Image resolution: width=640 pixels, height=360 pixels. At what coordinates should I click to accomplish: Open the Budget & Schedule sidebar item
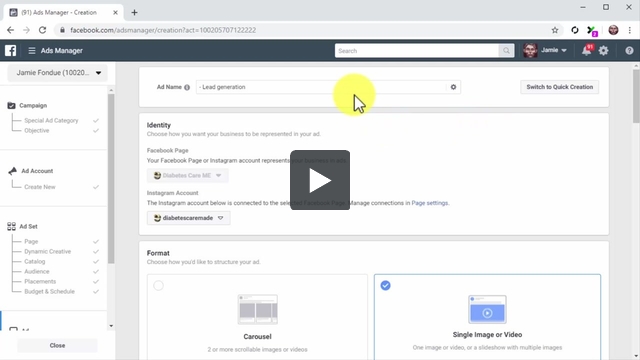[x=49, y=291]
